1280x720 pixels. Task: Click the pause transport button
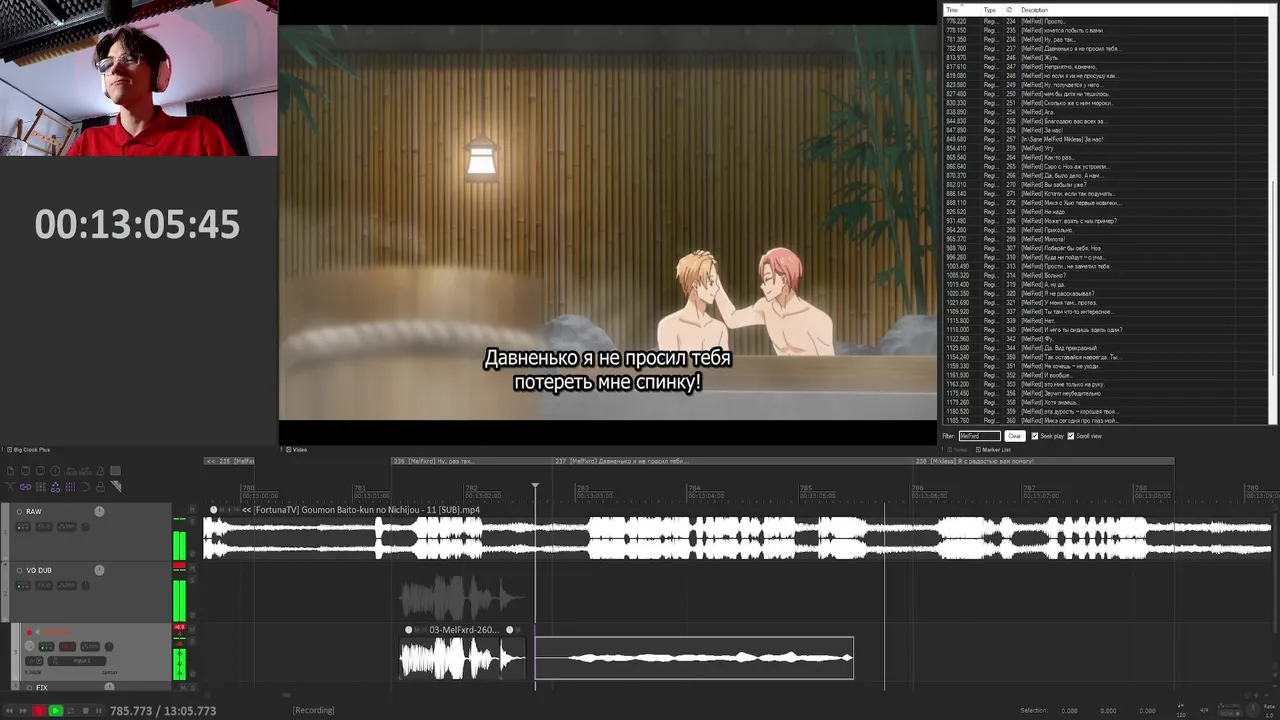pos(99,711)
